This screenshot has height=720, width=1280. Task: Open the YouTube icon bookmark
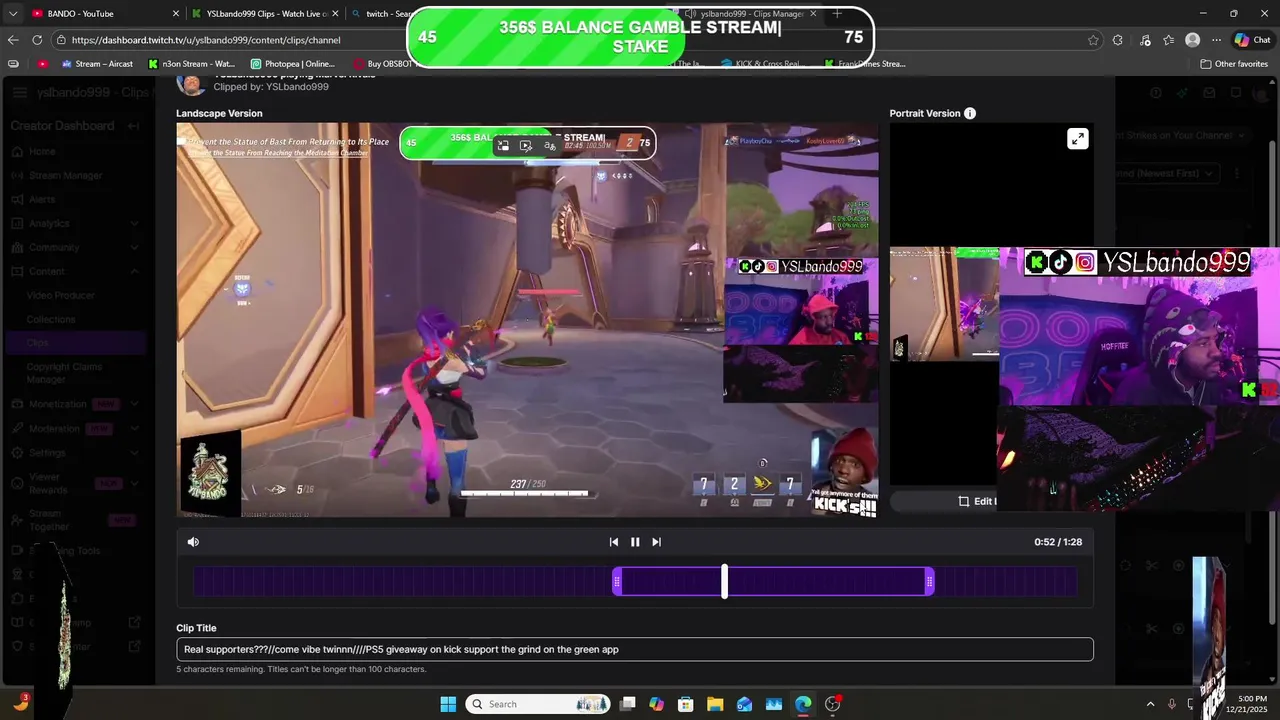tap(42, 64)
